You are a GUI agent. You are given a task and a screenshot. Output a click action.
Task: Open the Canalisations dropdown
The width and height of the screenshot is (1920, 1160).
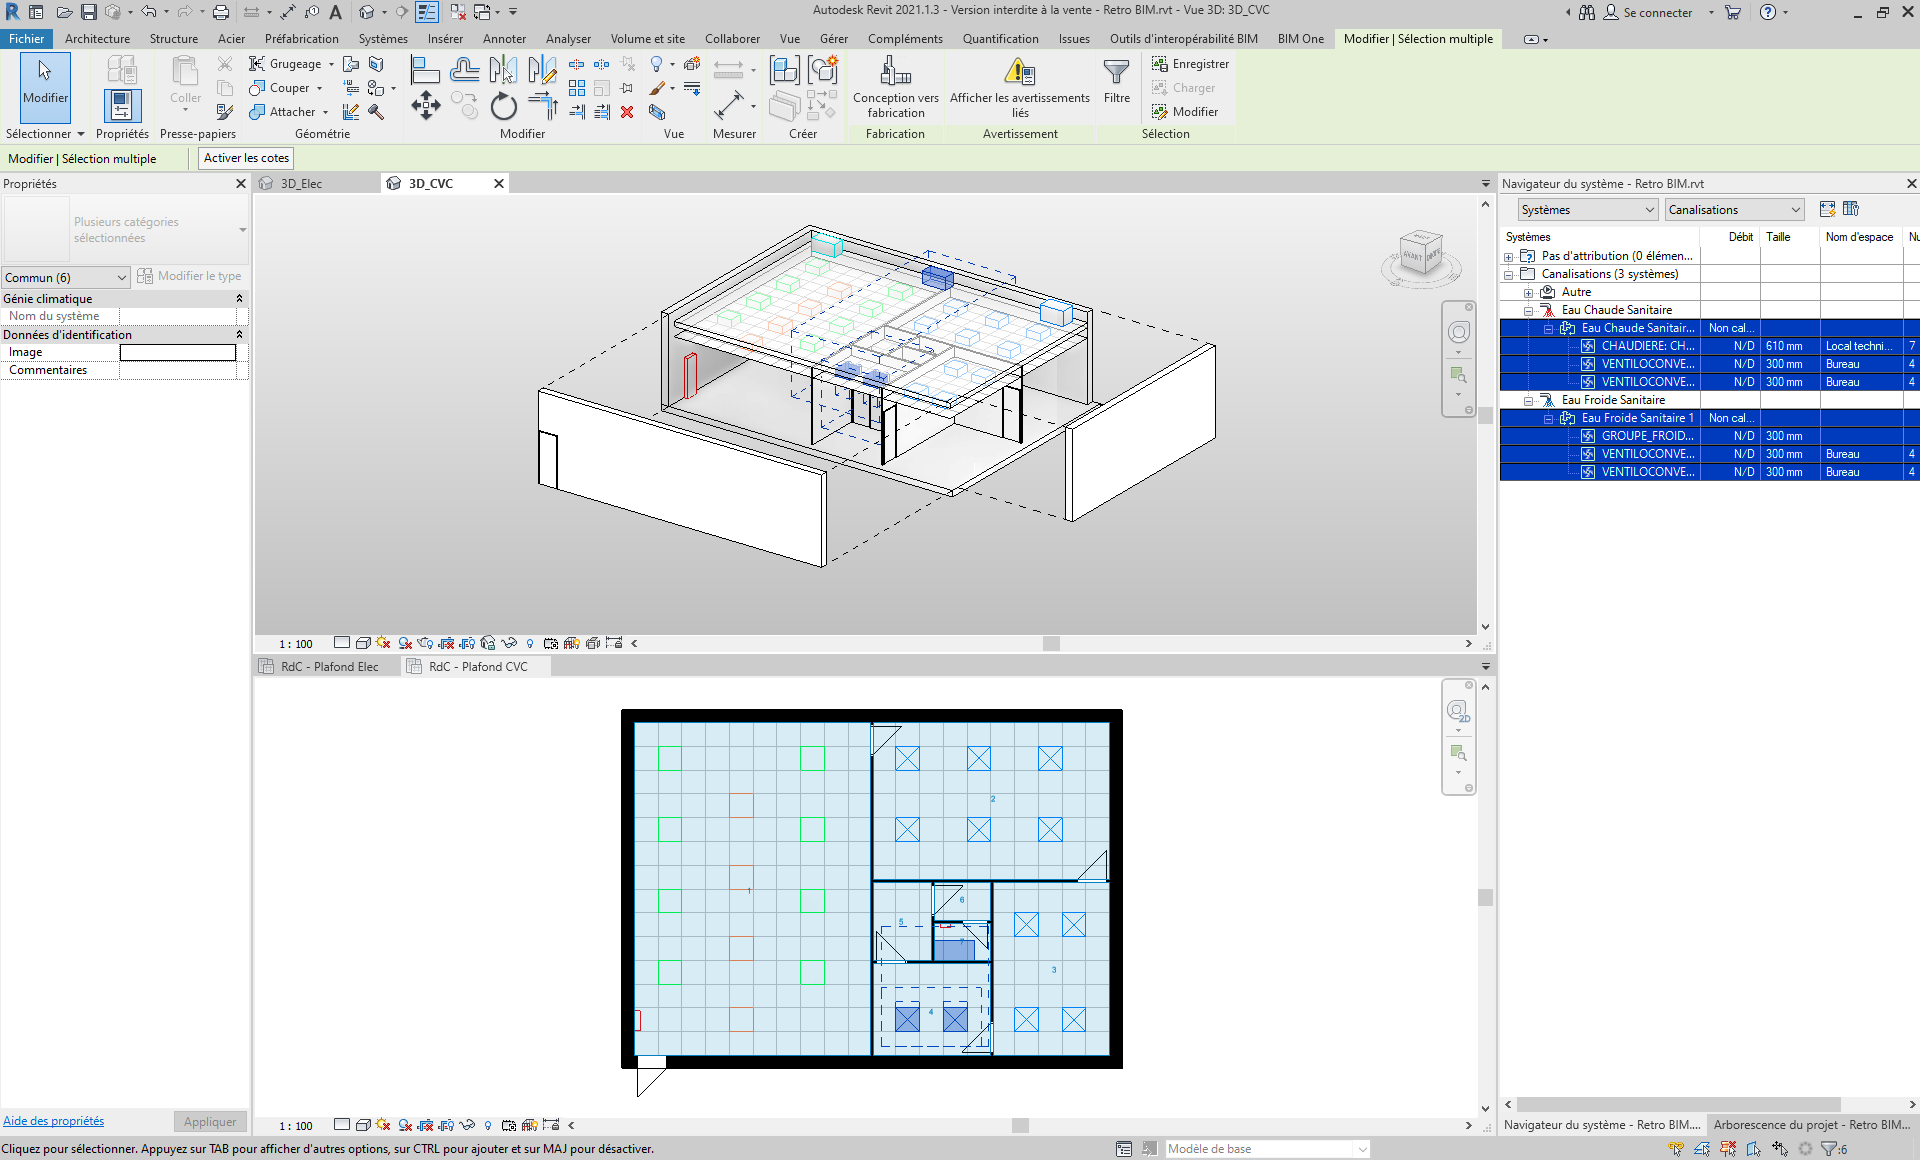(x=1734, y=210)
